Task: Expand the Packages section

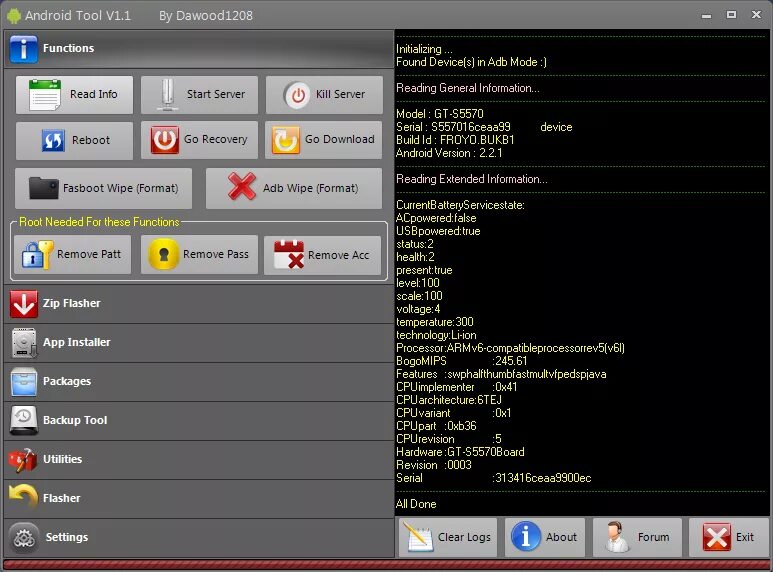Action: click(x=199, y=382)
